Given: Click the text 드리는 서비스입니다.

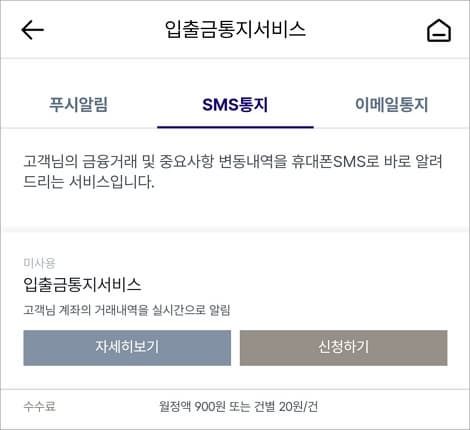Looking at the screenshot, I should pos(89,182).
